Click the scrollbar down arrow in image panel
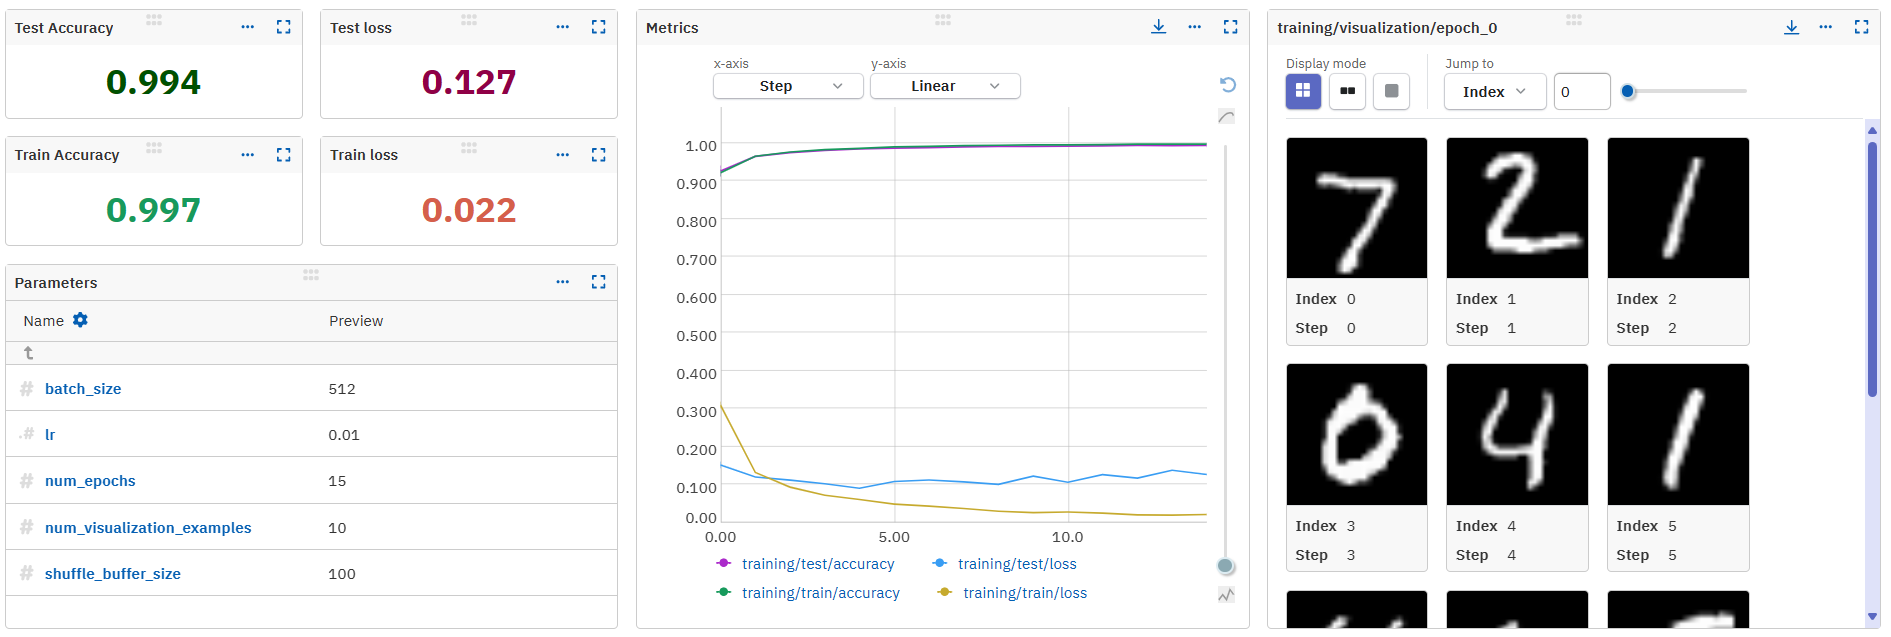Image resolution: width=1891 pixels, height=637 pixels. [x=1872, y=617]
